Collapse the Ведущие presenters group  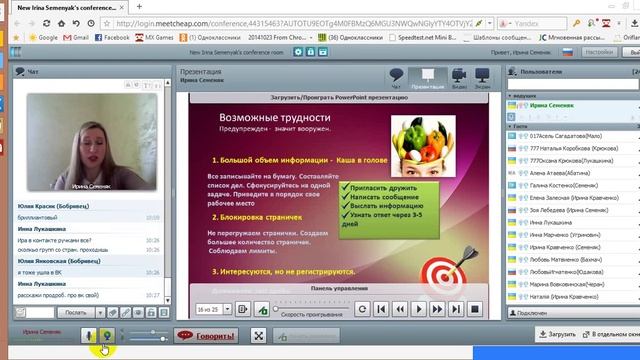pos(510,96)
